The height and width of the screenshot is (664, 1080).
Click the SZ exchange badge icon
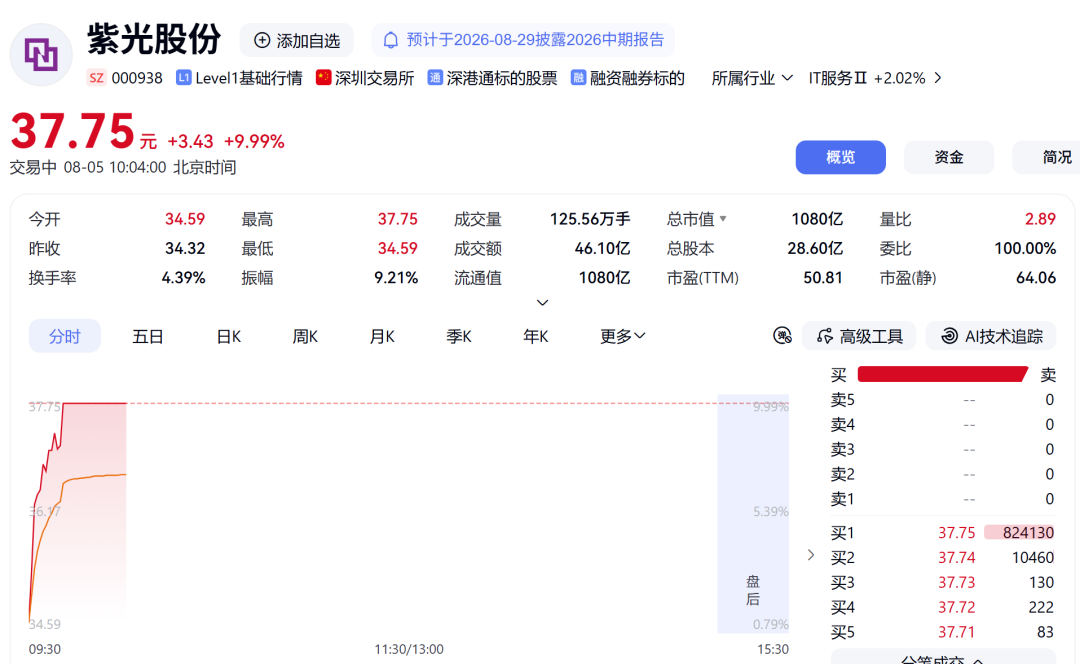pyautogui.click(x=96, y=78)
